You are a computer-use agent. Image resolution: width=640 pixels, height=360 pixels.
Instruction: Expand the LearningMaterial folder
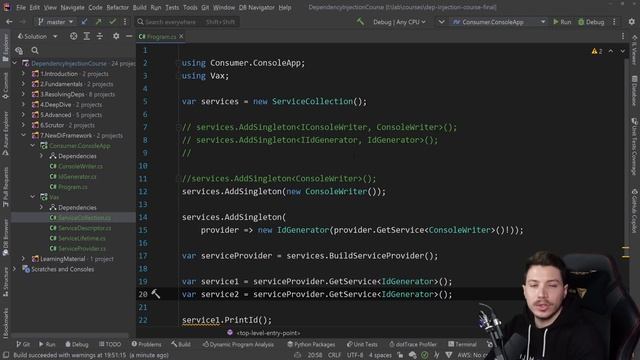coord(23,259)
